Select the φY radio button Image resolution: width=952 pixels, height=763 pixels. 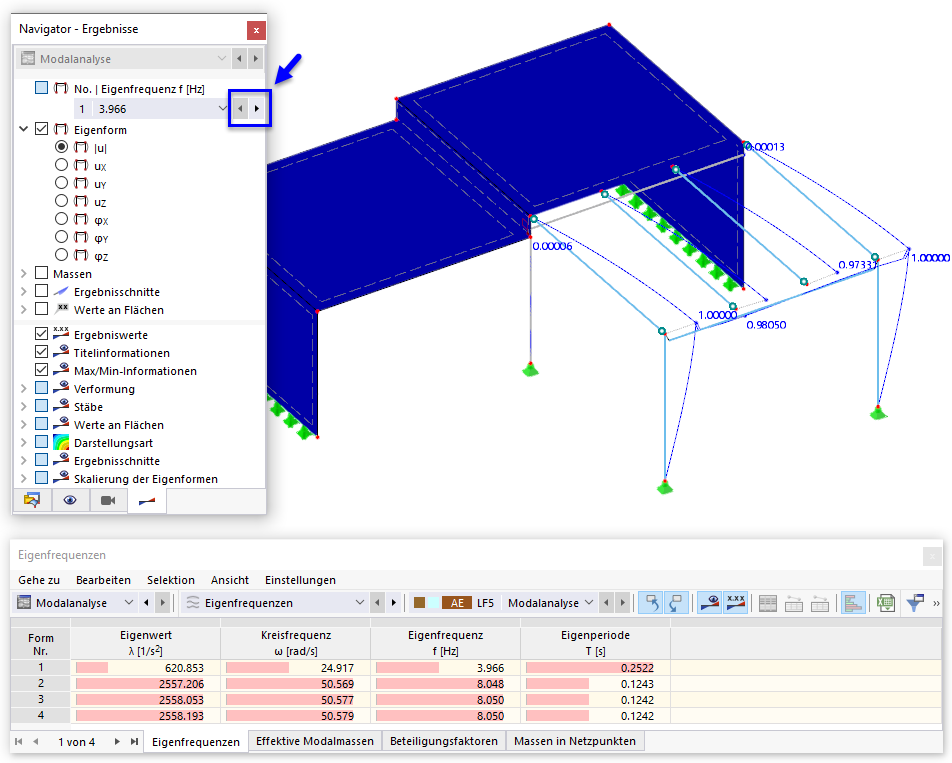(x=61, y=237)
